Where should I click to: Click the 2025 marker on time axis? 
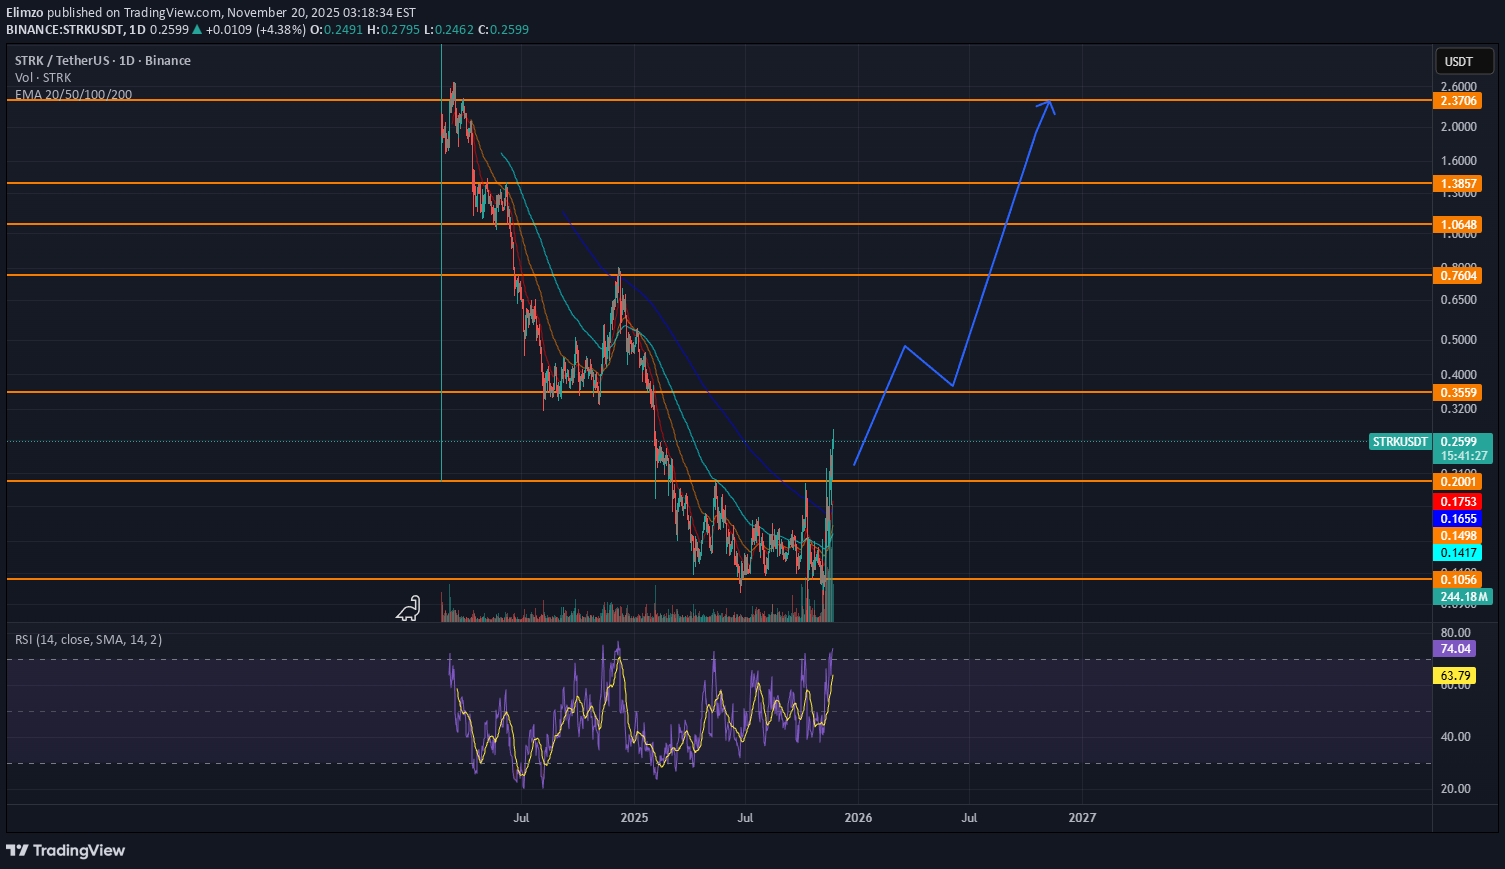634,818
